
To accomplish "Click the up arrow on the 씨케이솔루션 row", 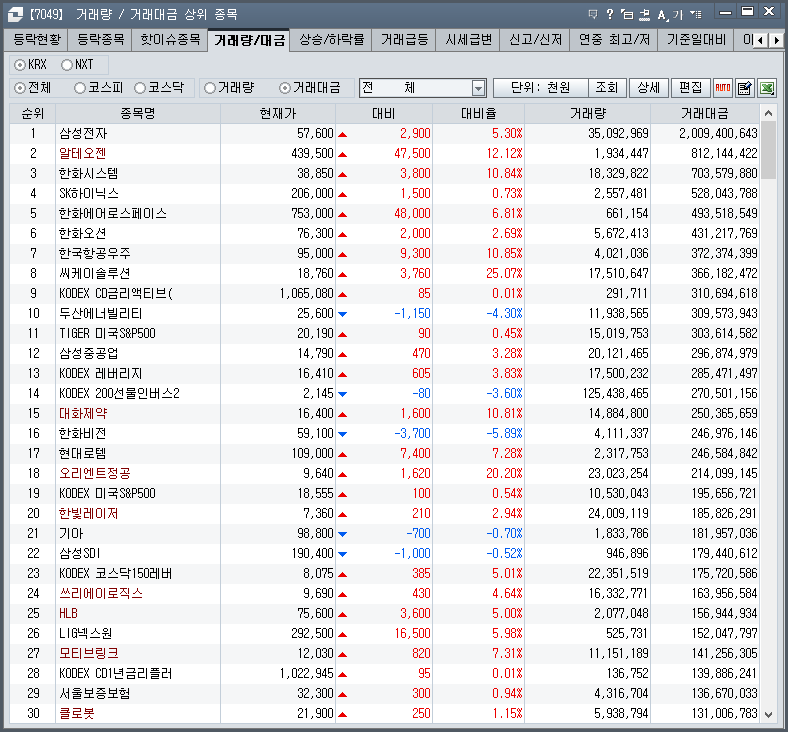I will [x=343, y=274].
